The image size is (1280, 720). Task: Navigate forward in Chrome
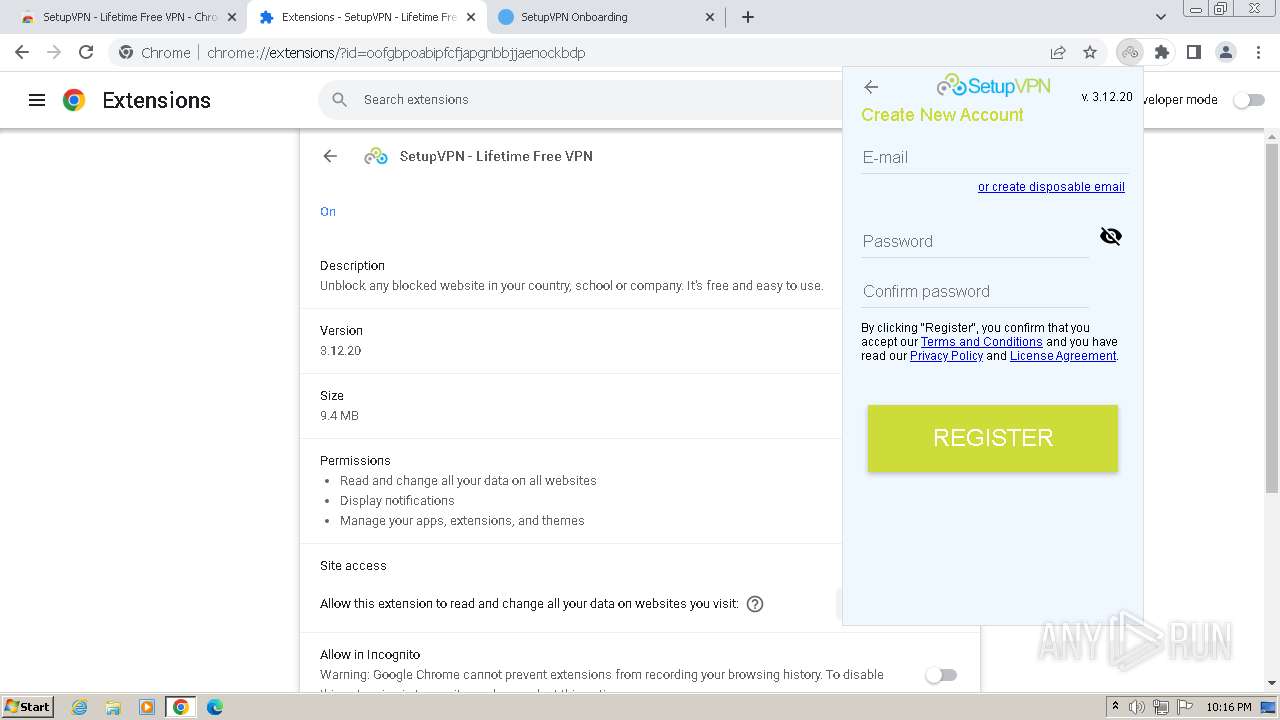(54, 52)
